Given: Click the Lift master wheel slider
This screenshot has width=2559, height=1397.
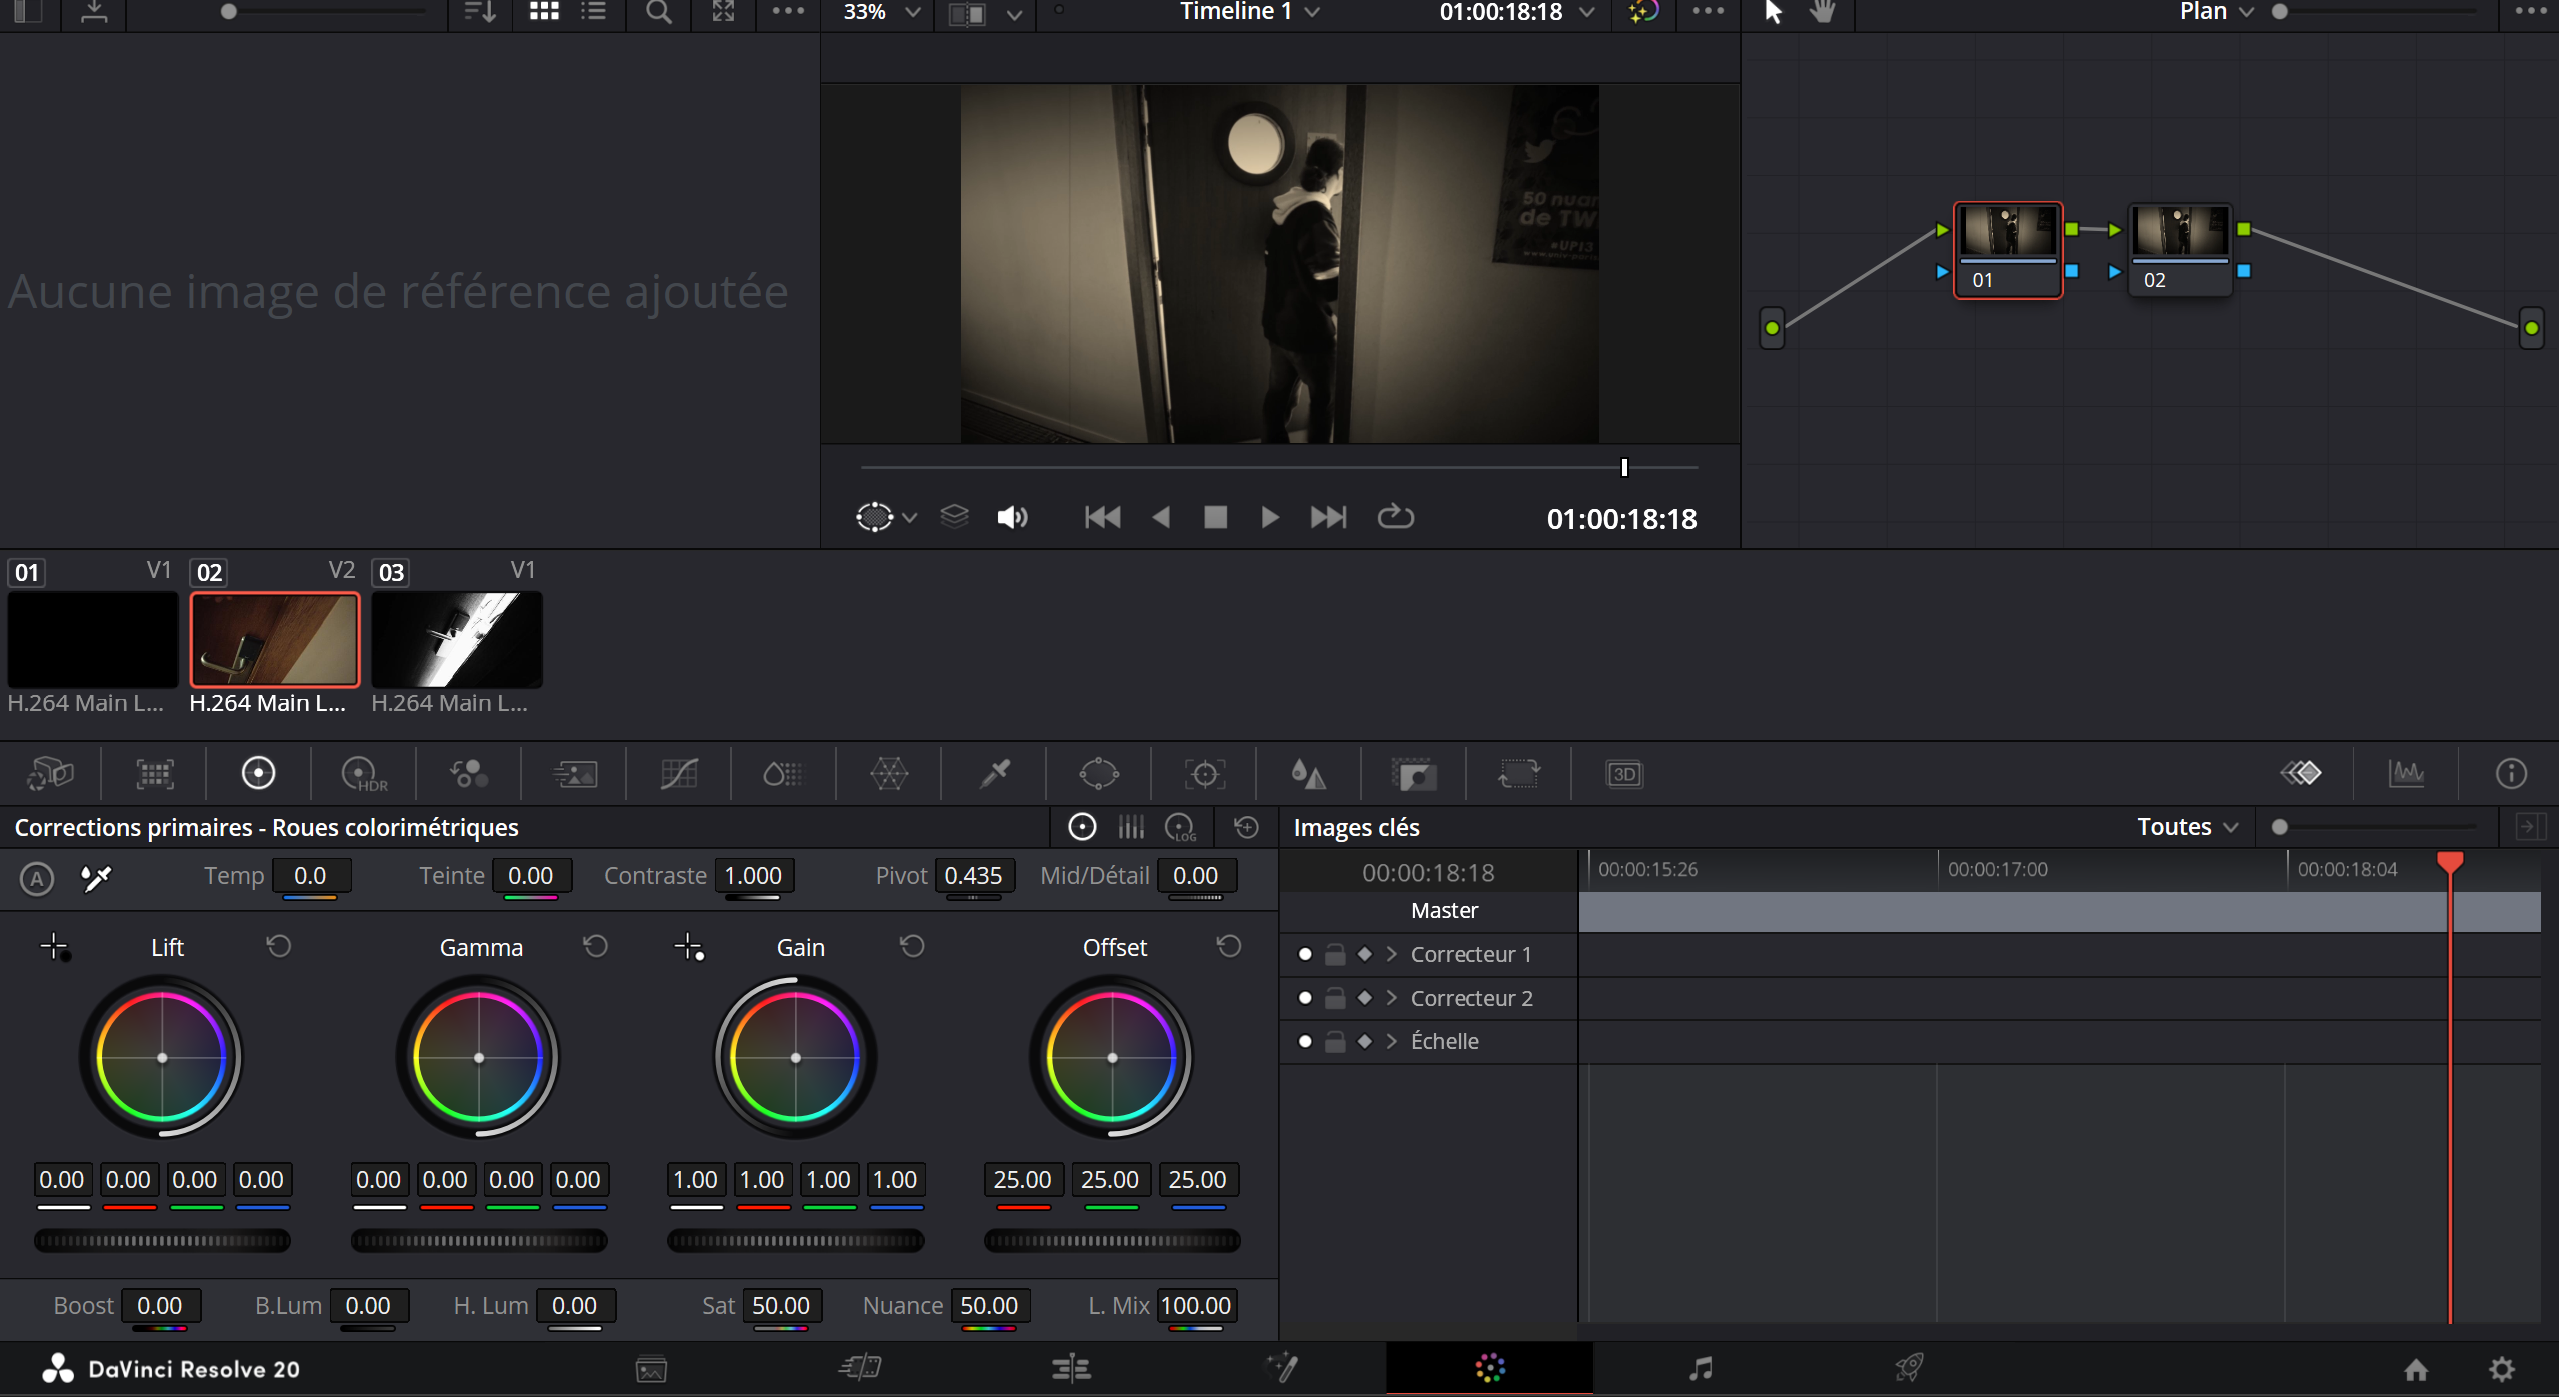Looking at the screenshot, I should pyautogui.click(x=162, y=1241).
